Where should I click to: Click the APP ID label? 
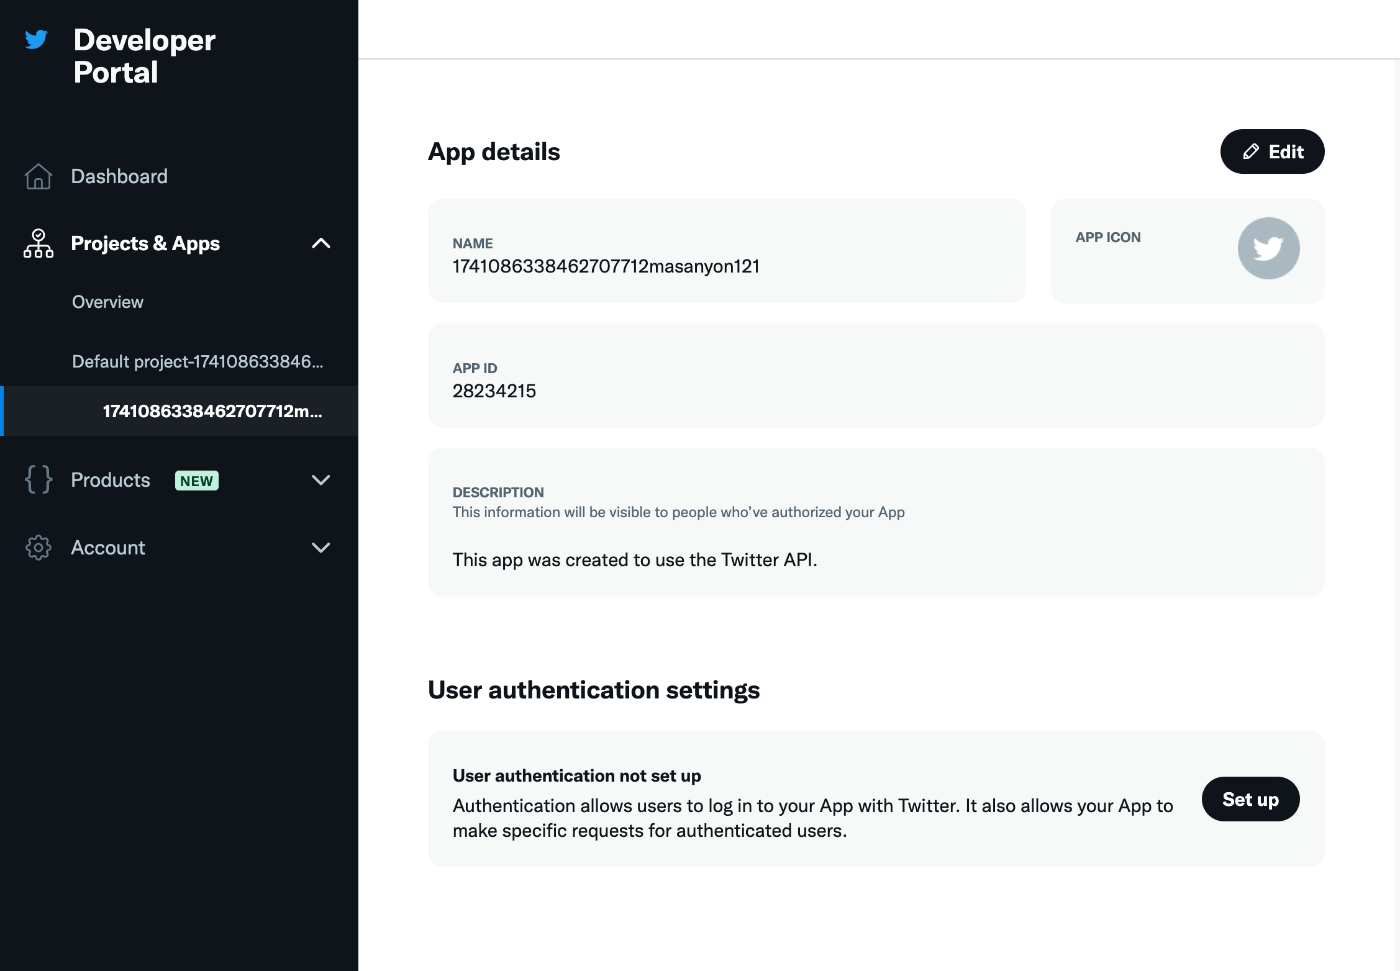[x=475, y=368]
